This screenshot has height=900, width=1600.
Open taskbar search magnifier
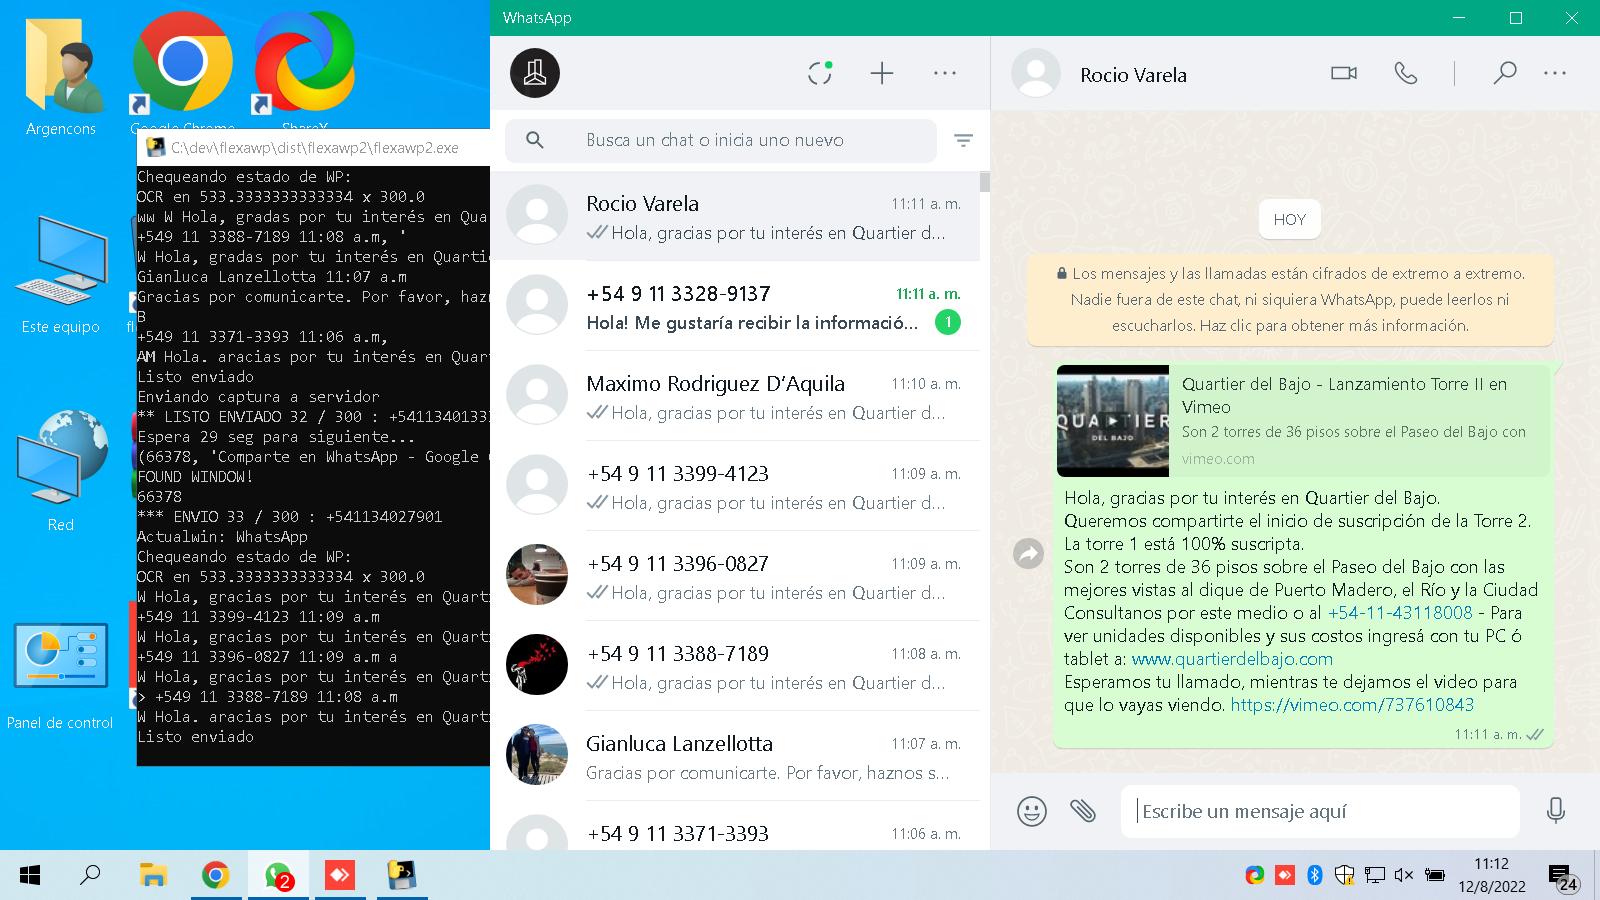point(90,876)
